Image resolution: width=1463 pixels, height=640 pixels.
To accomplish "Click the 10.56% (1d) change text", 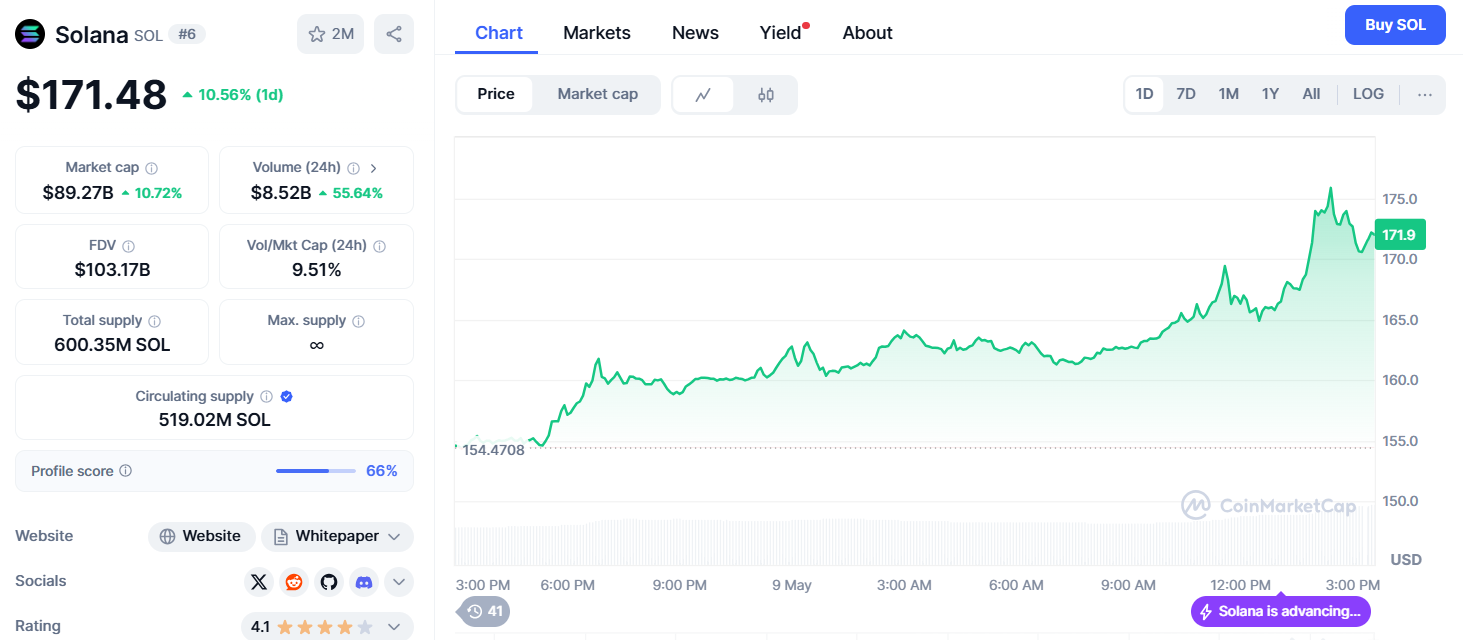I will tap(233, 95).
